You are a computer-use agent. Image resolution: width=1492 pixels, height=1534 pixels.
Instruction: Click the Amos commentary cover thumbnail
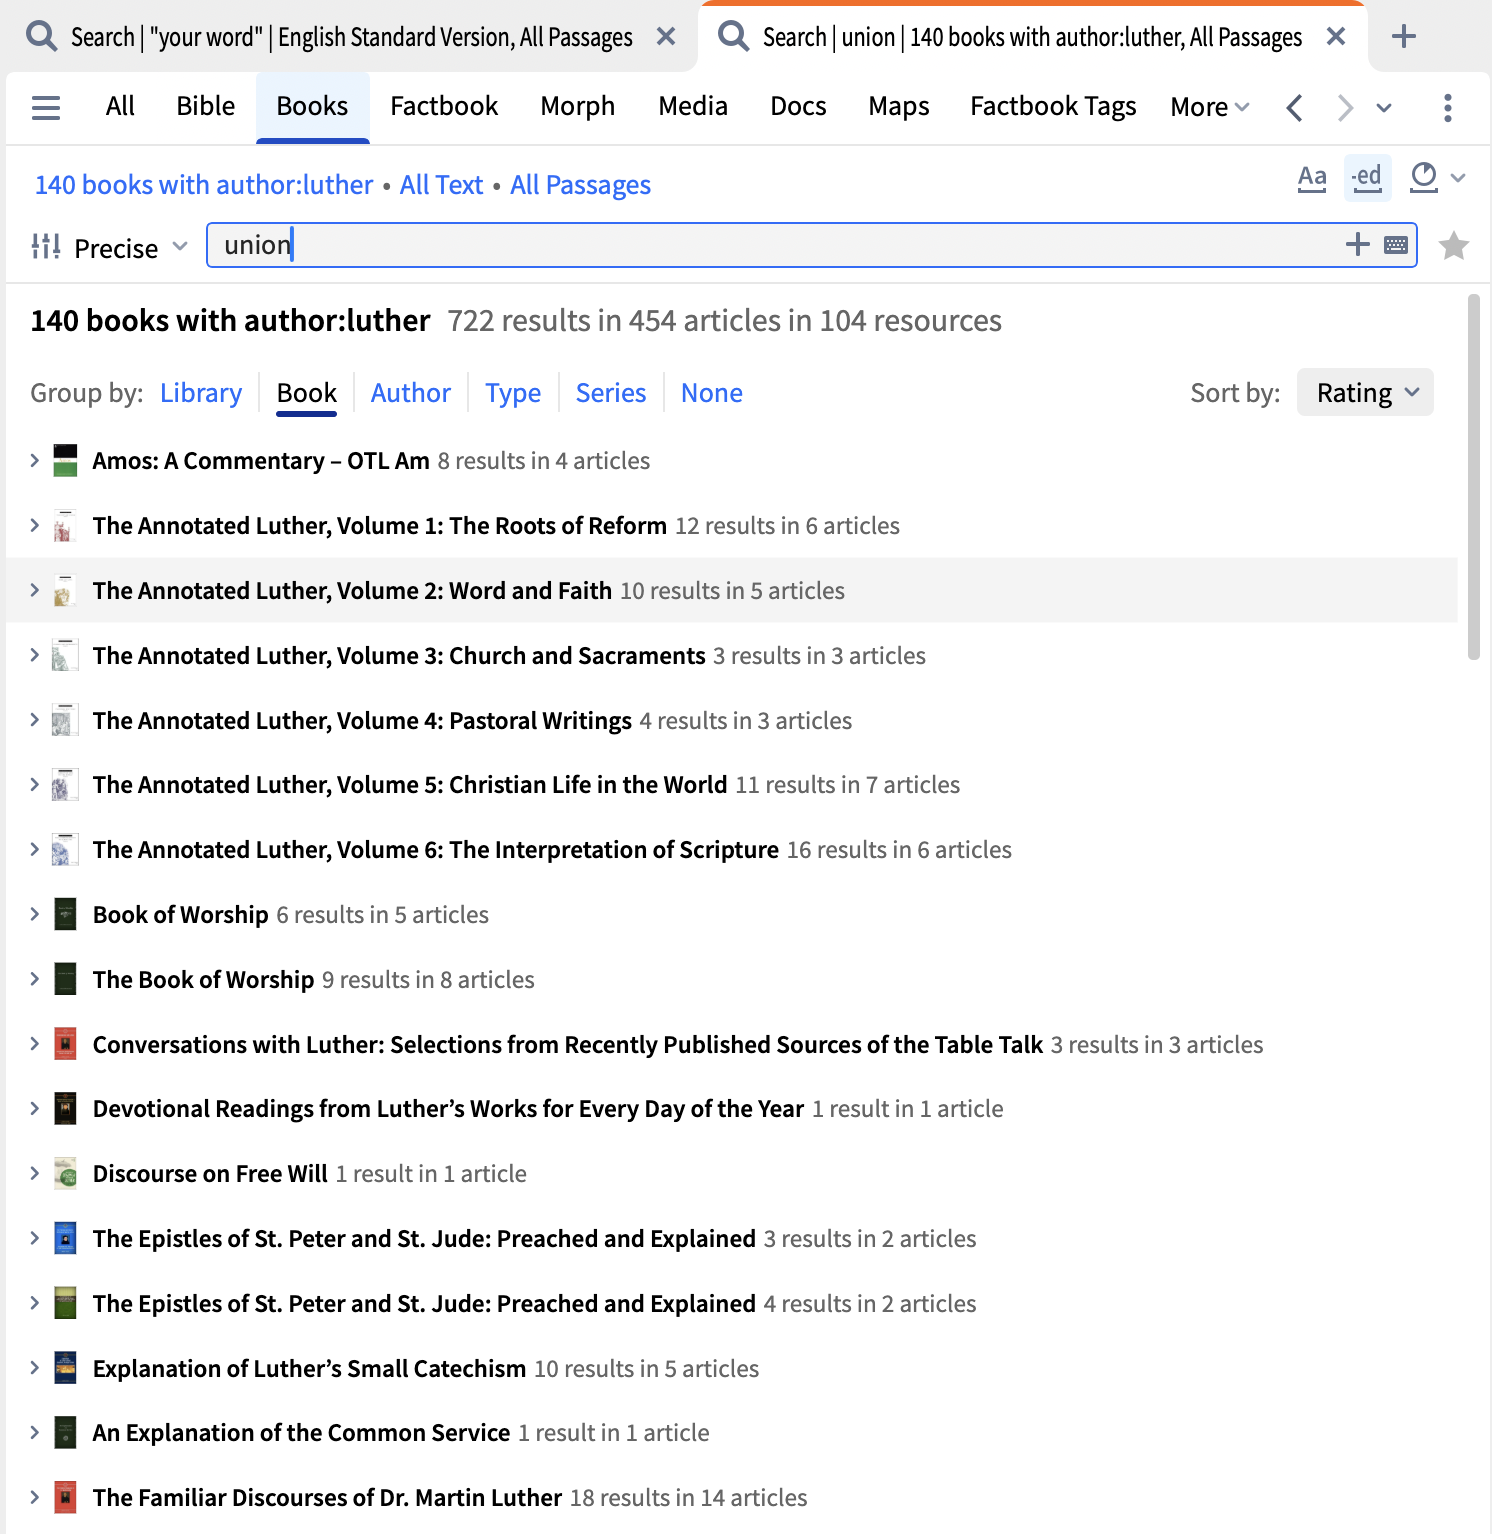pyautogui.click(x=65, y=460)
